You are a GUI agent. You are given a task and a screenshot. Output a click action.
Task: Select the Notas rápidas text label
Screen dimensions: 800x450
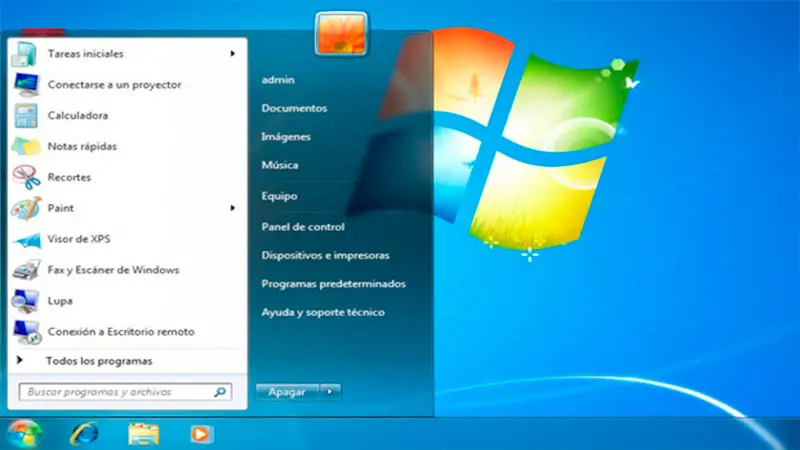pyautogui.click(x=82, y=146)
